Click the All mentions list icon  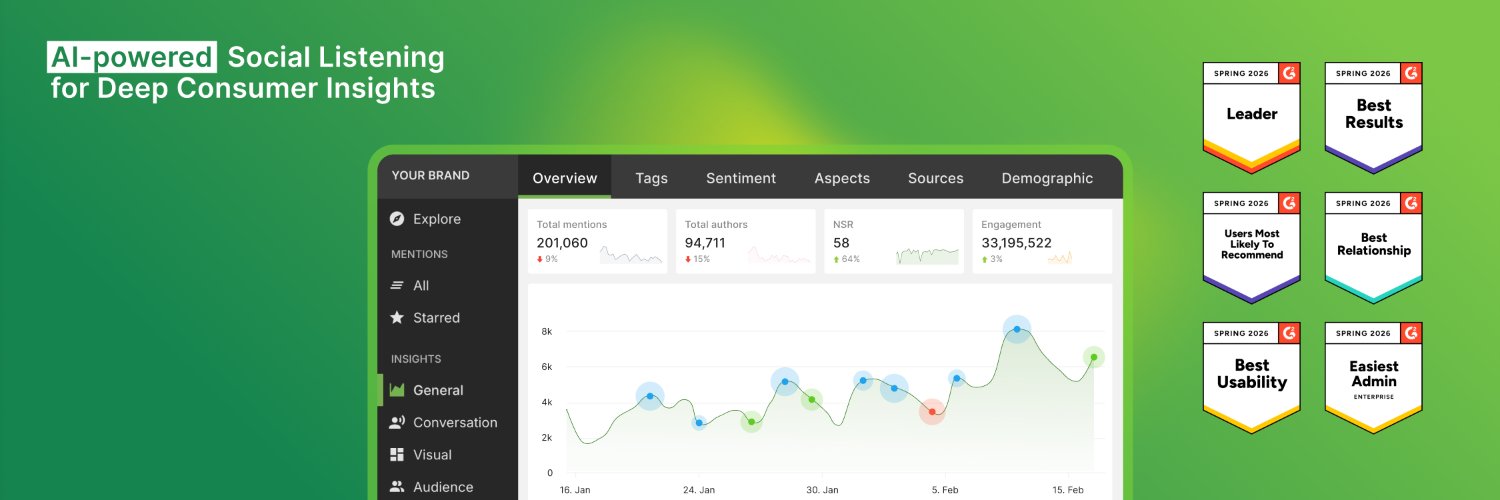coord(397,285)
